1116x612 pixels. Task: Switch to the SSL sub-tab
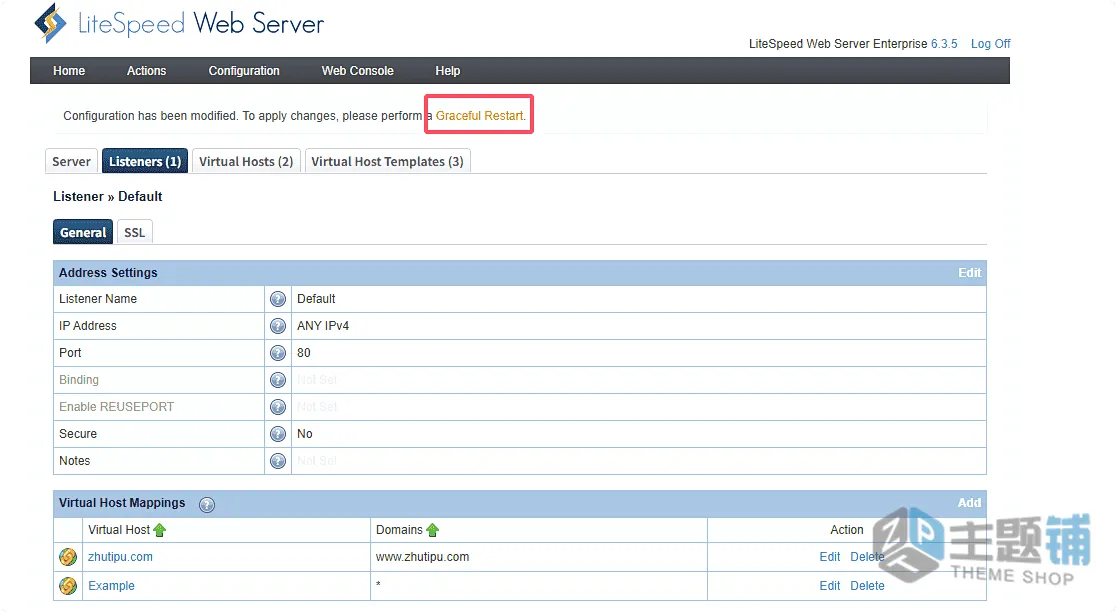tap(135, 233)
